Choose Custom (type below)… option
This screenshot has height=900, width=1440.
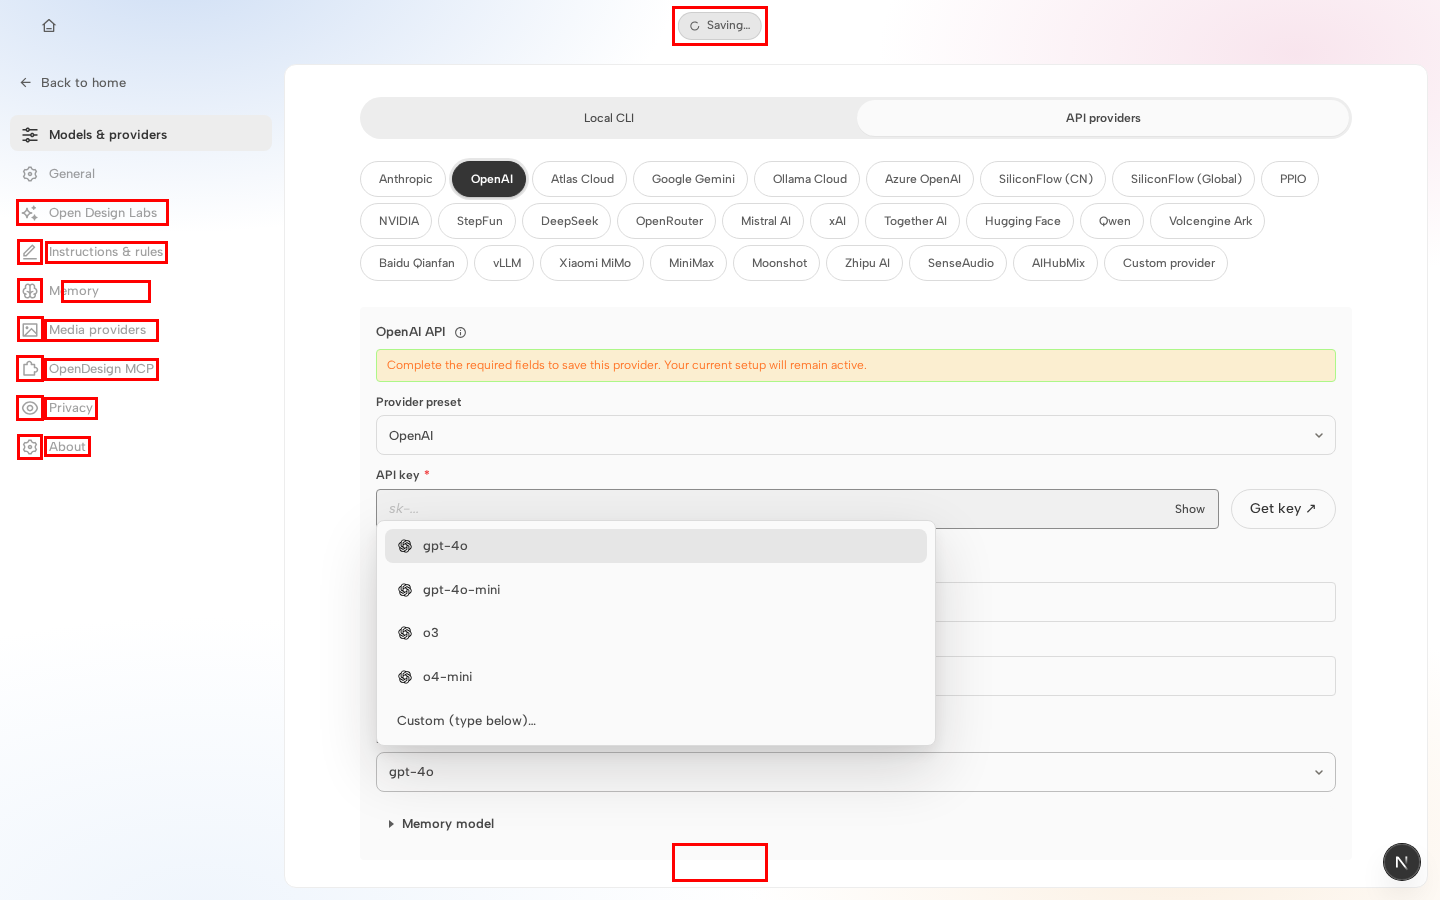click(x=656, y=721)
